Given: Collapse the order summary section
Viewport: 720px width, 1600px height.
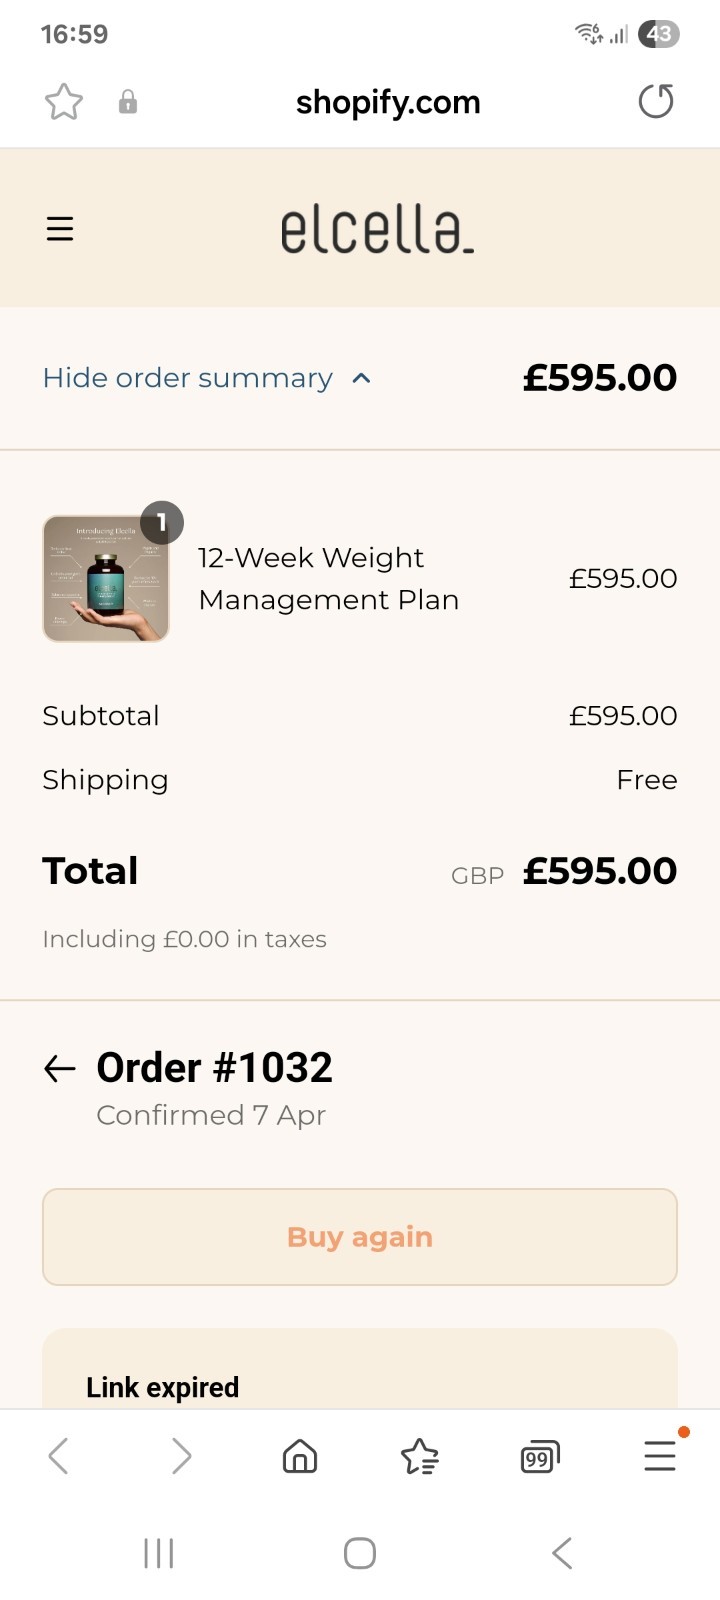Looking at the screenshot, I should pos(187,377).
